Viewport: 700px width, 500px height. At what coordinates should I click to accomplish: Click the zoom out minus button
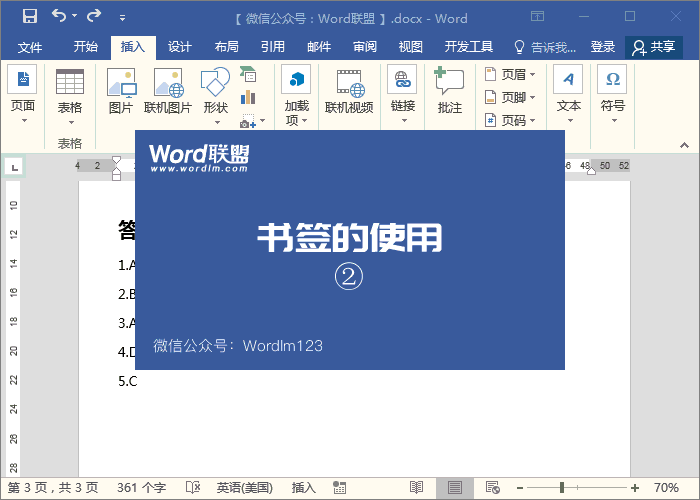[x=520, y=488]
